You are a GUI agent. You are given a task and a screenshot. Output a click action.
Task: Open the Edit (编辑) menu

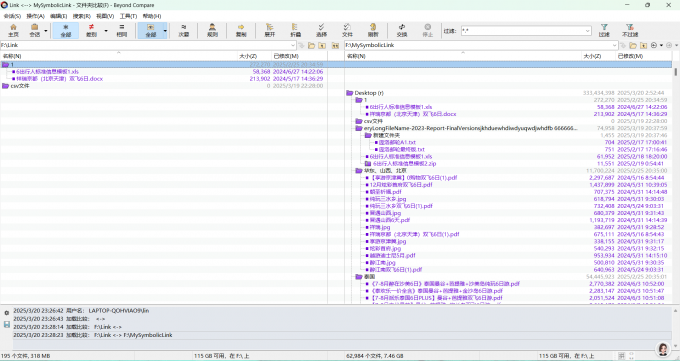(59, 16)
